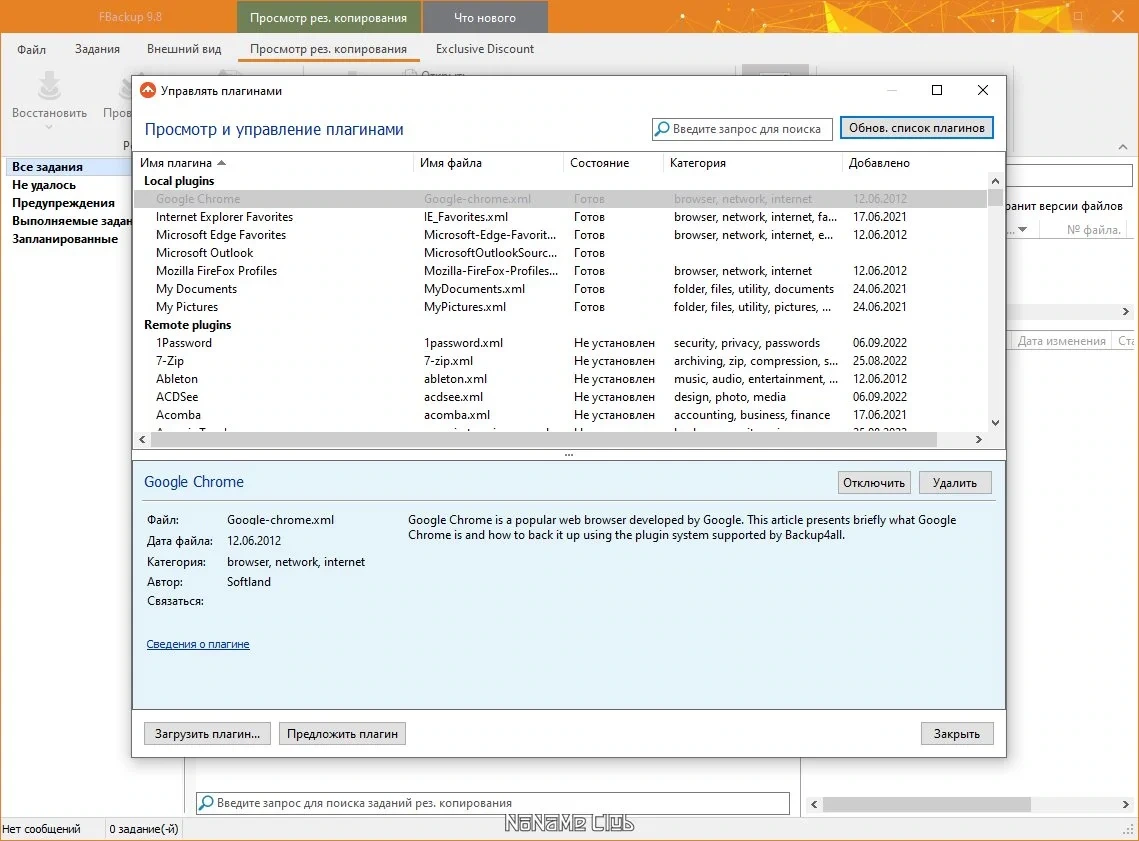Click the plugin list horizontal scroll-right arrow
1139x841 pixels.
[978, 439]
